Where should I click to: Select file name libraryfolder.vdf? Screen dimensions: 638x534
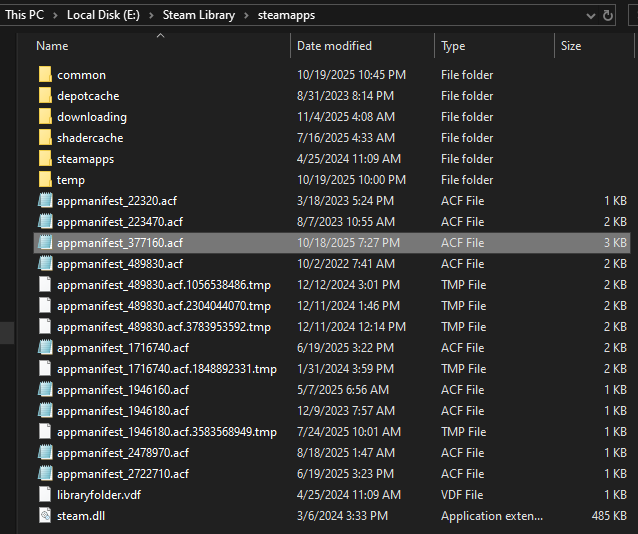coord(99,495)
